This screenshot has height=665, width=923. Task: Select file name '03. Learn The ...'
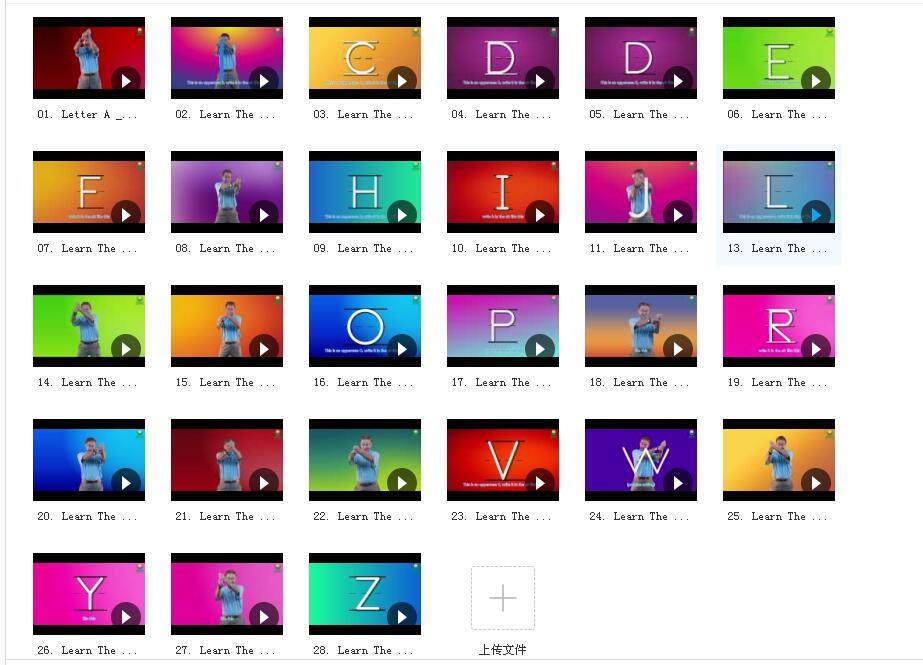[363, 115]
